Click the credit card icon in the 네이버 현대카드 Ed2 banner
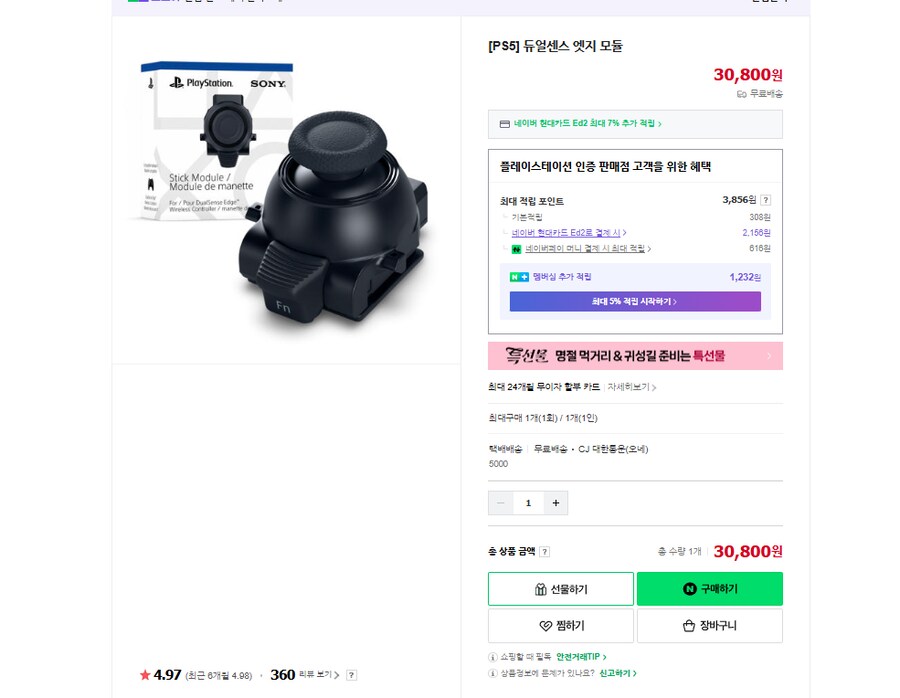Screen dimensions: 900x698 point(503,123)
